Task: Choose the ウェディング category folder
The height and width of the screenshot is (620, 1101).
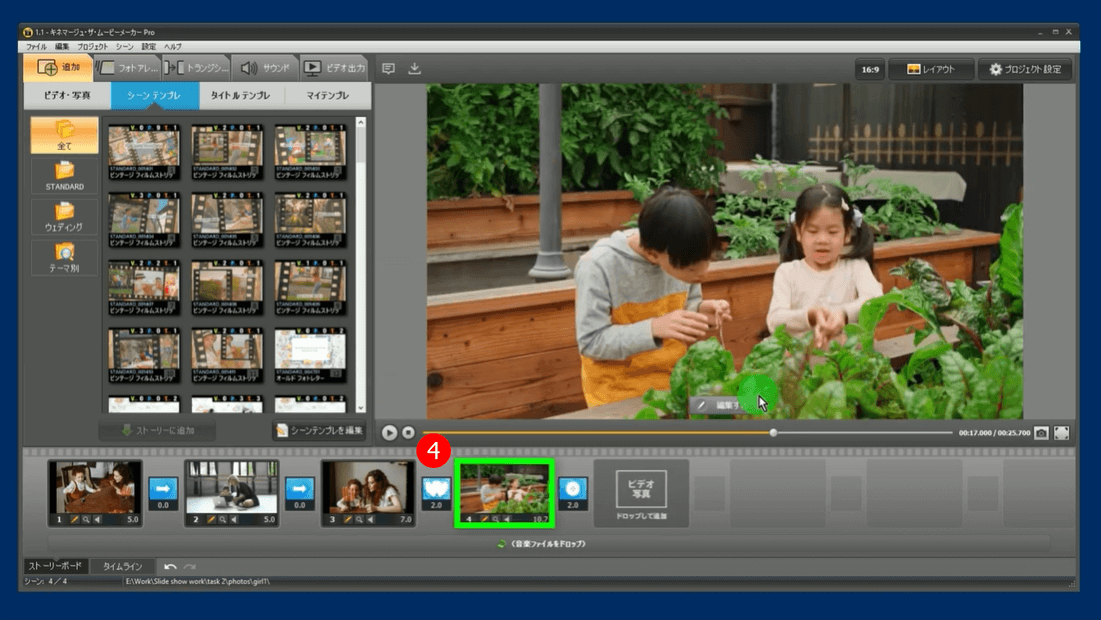Action: point(64,216)
